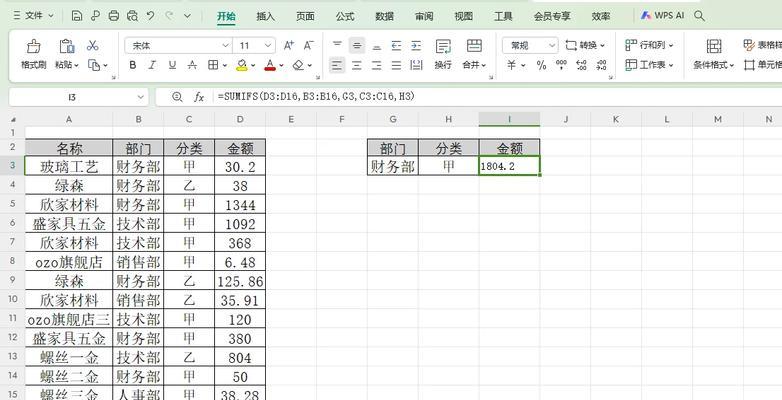Image resolution: width=782 pixels, height=400 pixels.
Task: Open the File (文件) menu
Action: click(x=33, y=16)
